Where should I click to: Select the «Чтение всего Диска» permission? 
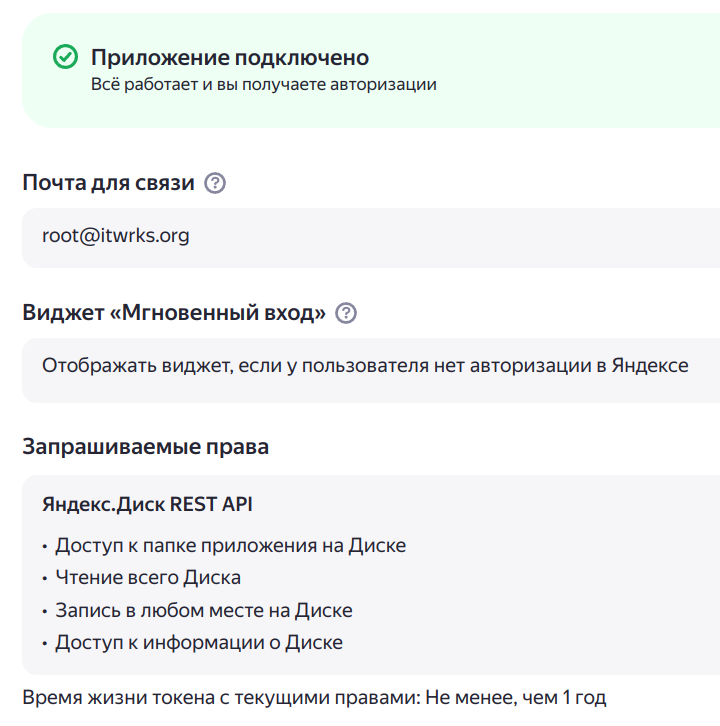pos(148,577)
